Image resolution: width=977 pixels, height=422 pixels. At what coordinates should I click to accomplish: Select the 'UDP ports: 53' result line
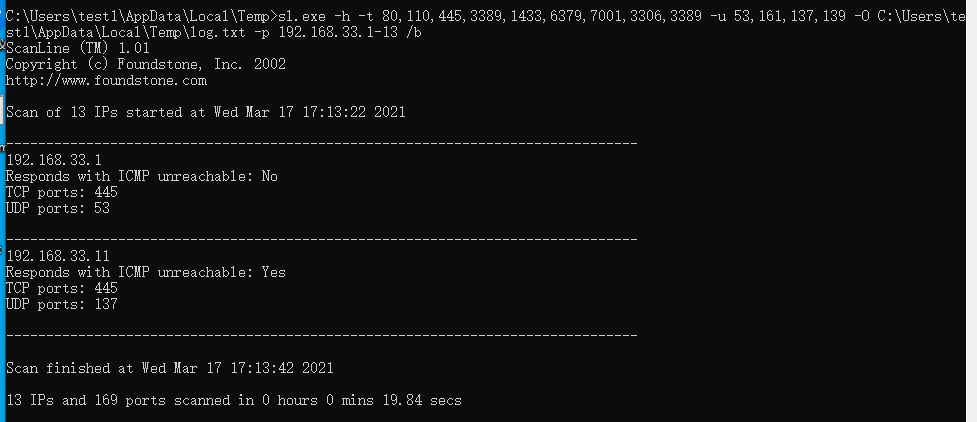[58, 208]
